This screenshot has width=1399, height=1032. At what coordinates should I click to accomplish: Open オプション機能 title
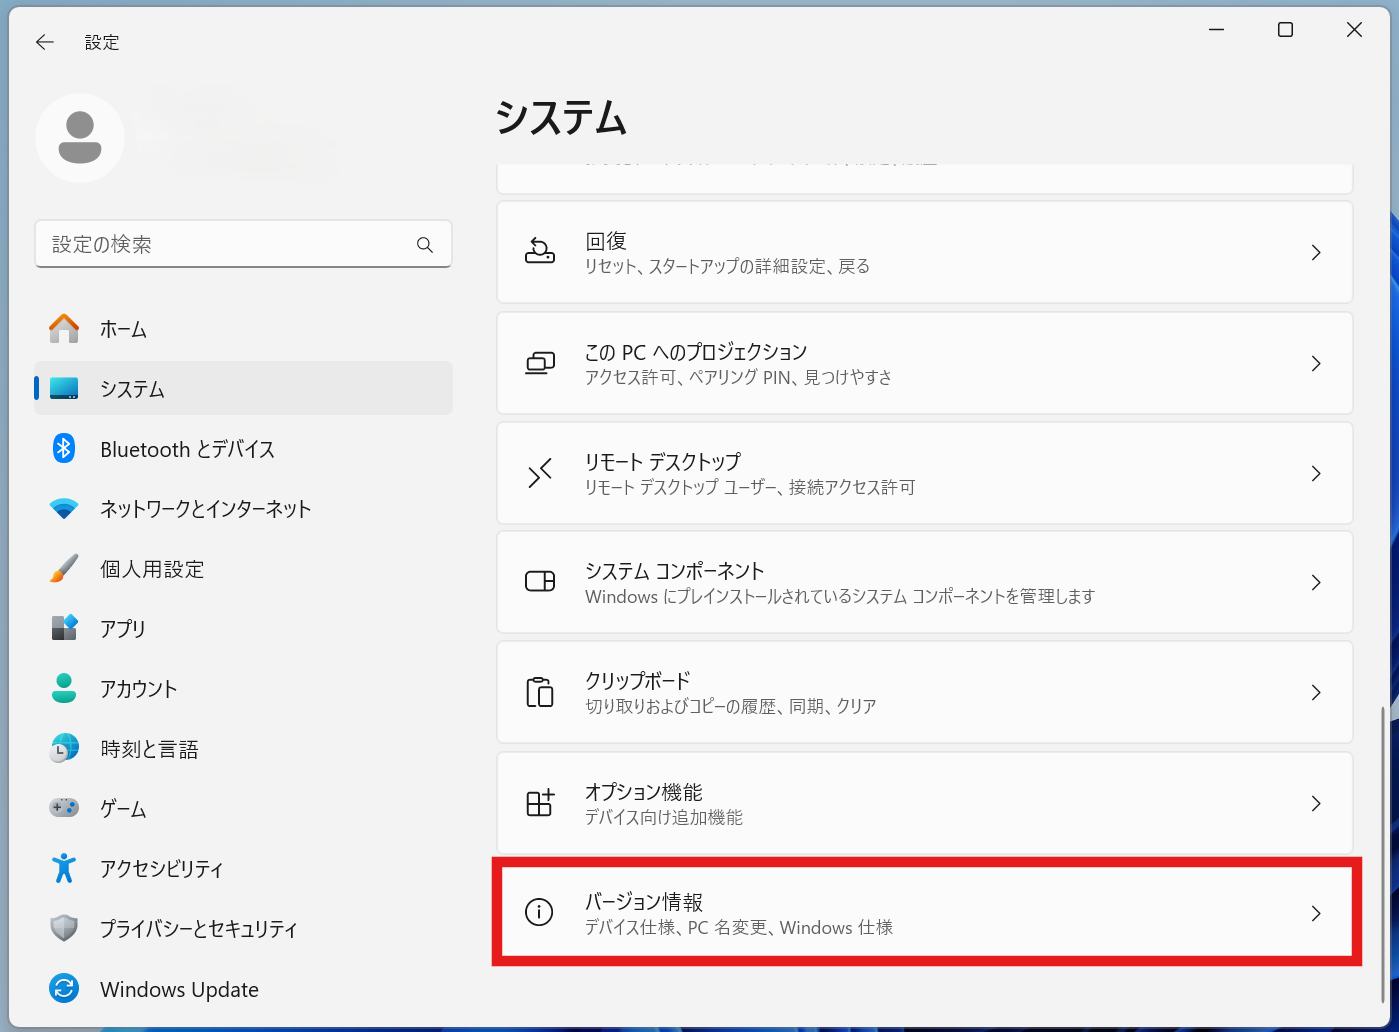[x=644, y=792]
